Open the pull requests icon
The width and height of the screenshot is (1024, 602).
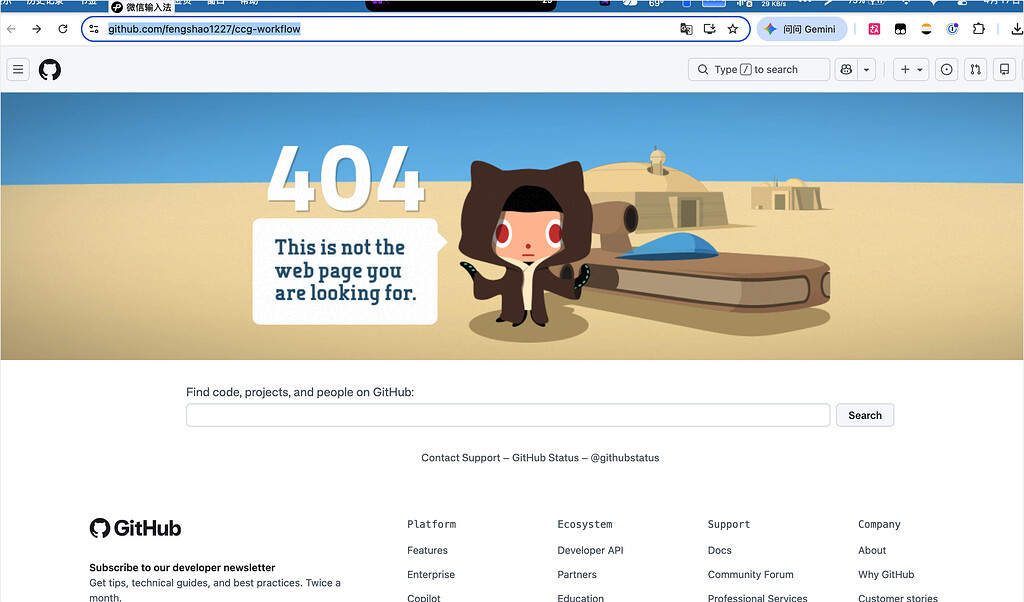pyautogui.click(x=975, y=69)
